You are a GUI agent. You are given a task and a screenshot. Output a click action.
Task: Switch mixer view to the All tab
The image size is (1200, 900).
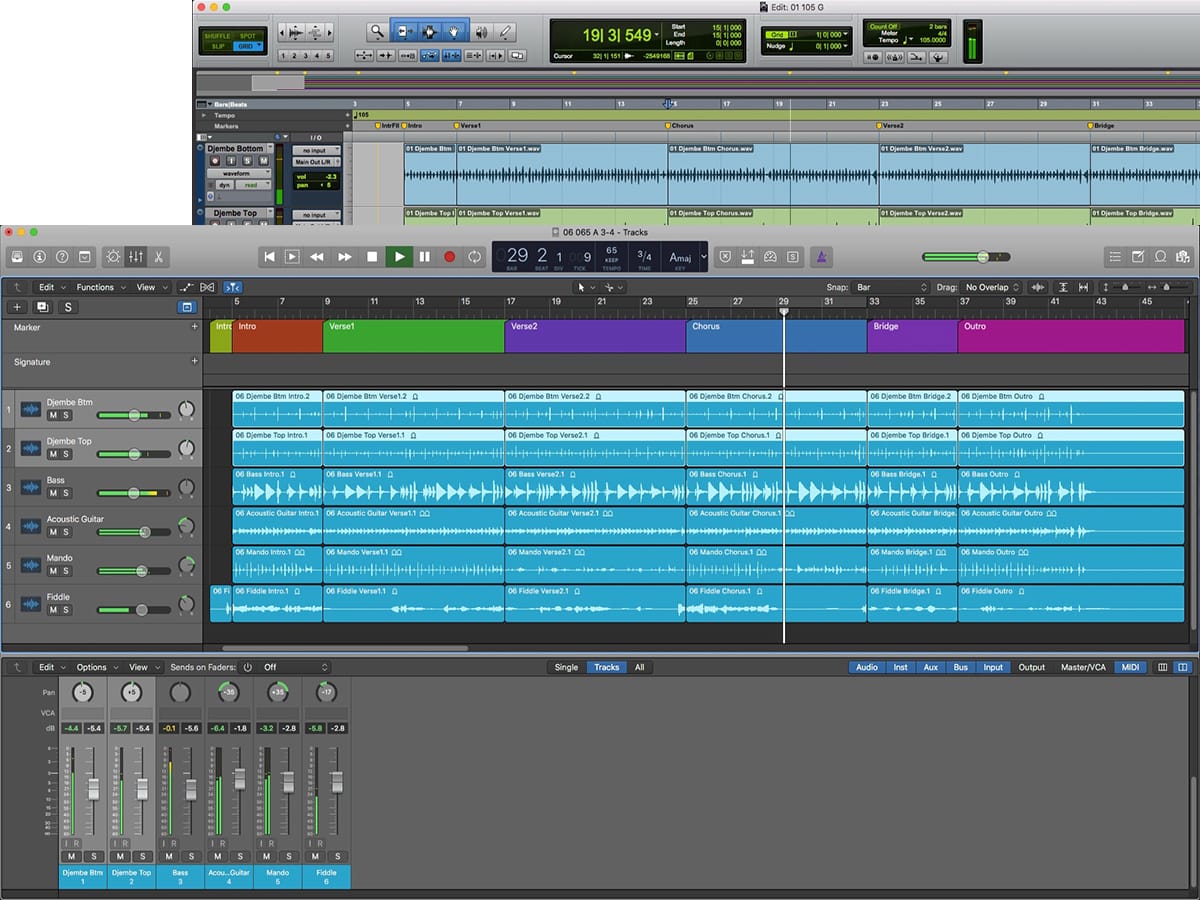coord(639,667)
